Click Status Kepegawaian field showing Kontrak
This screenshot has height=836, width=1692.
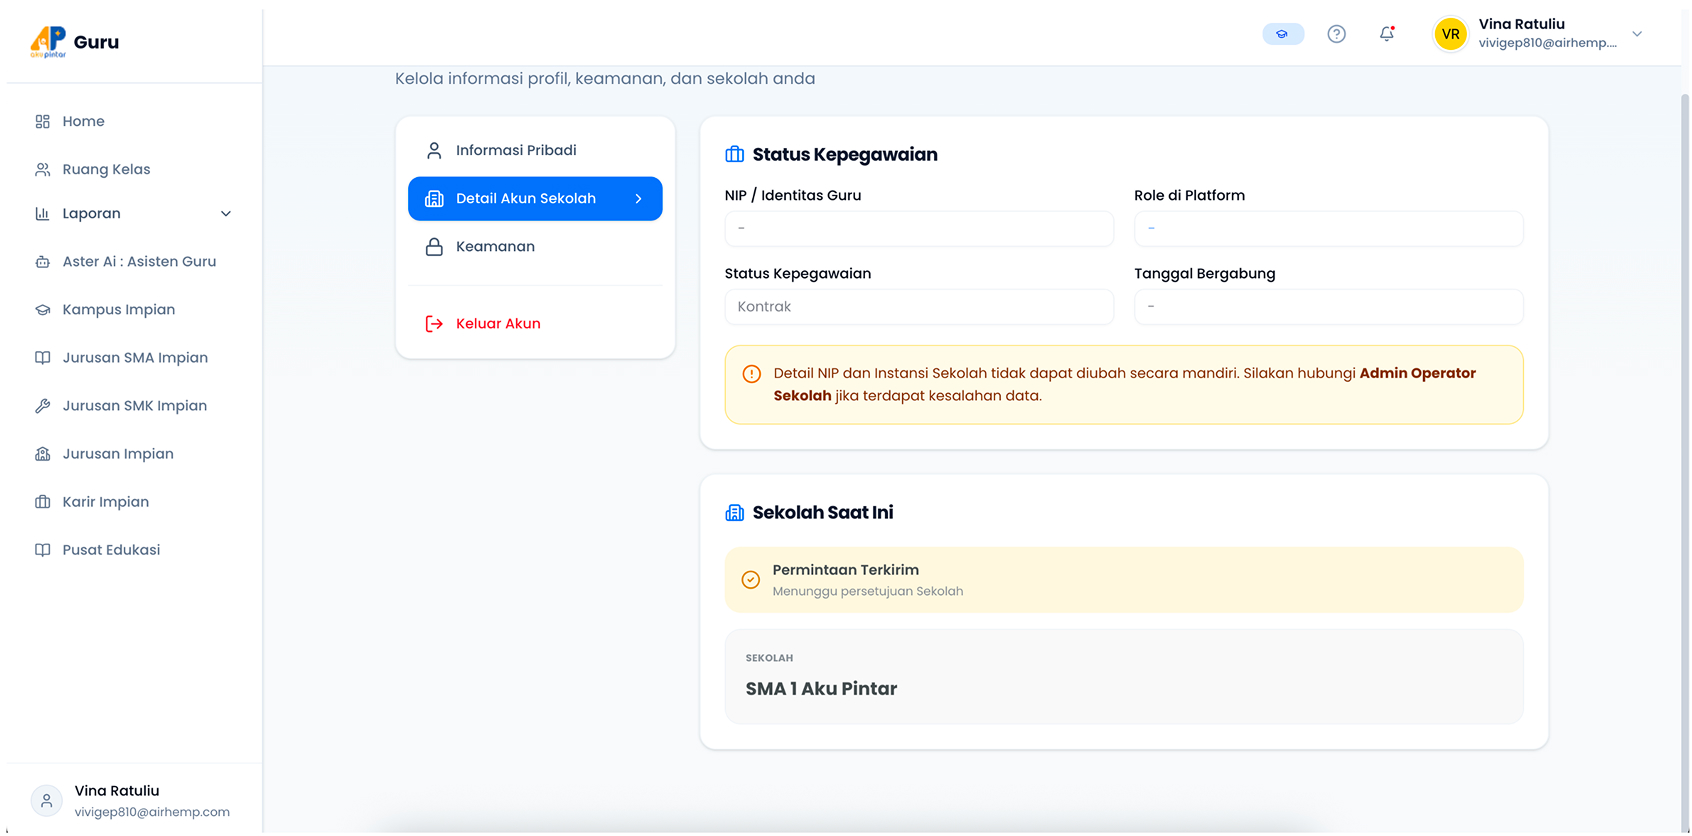pos(919,307)
